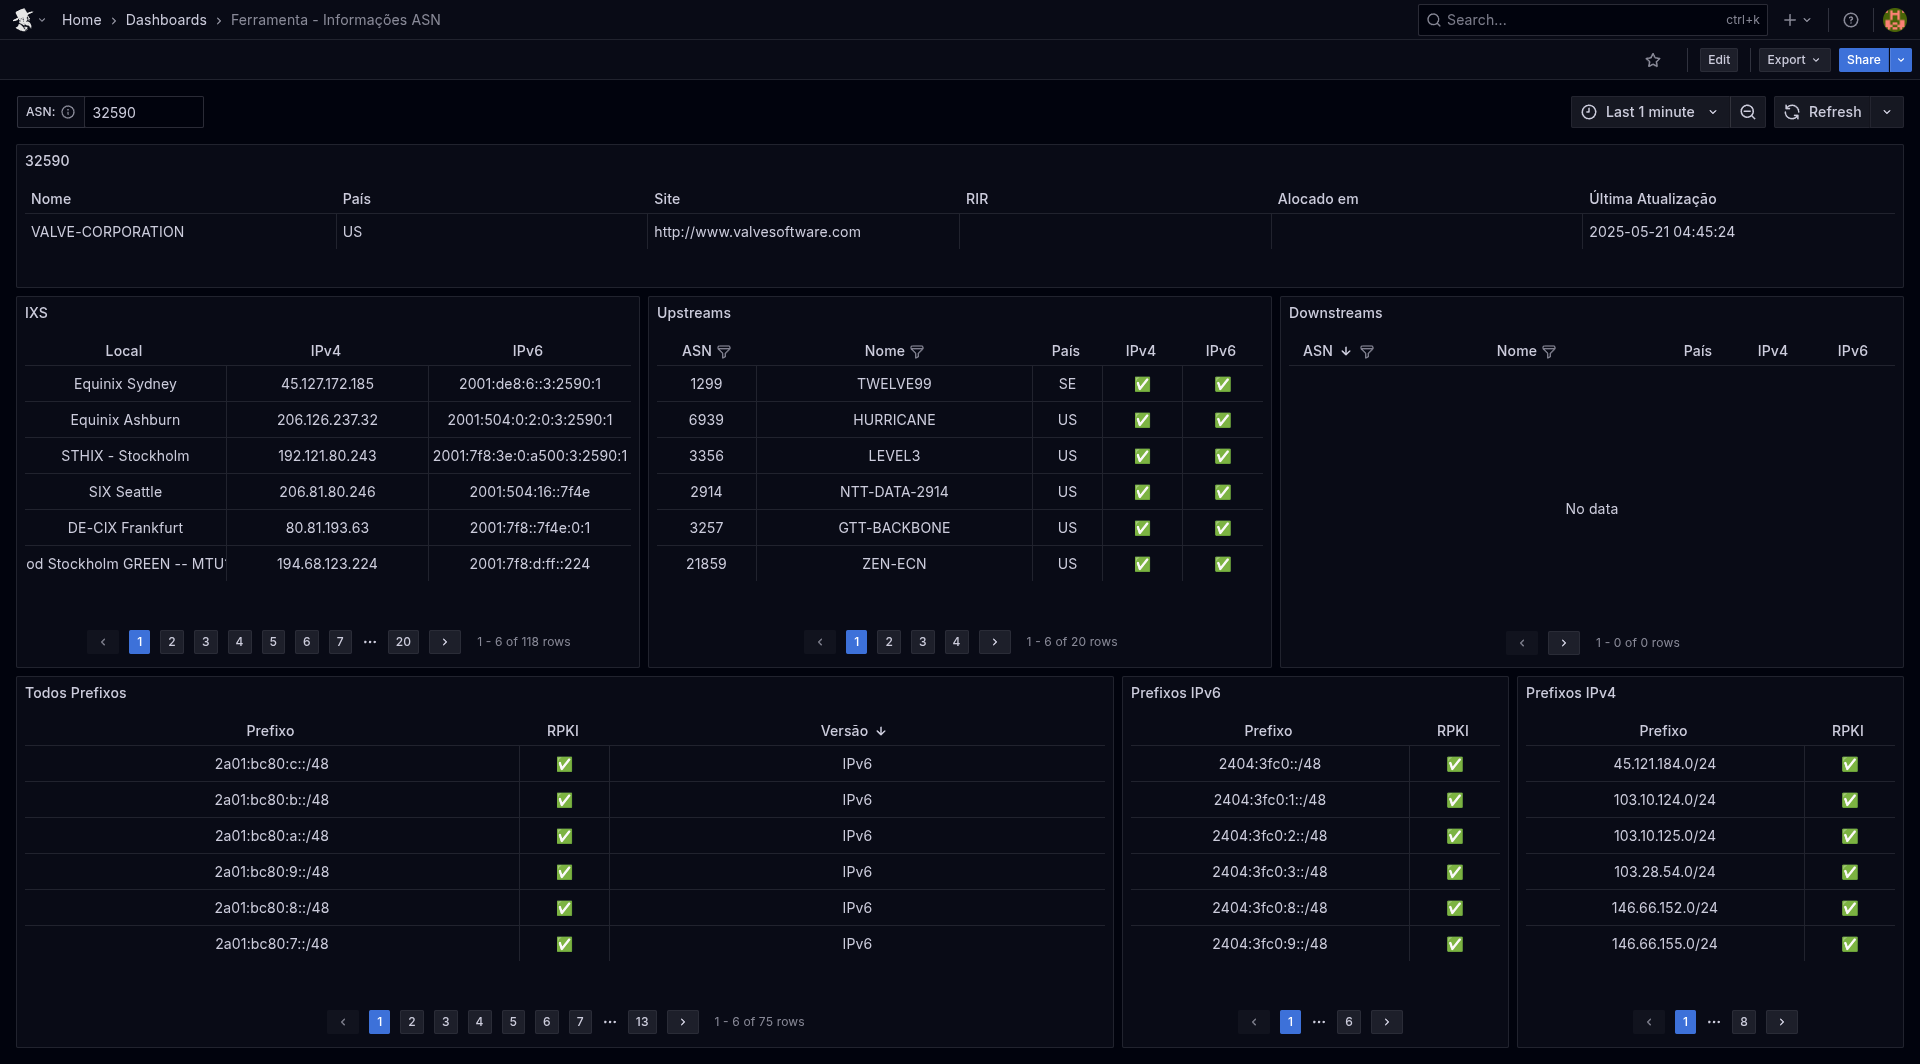
Task: Filter Upstreams by ASN column icon
Action: (725, 352)
